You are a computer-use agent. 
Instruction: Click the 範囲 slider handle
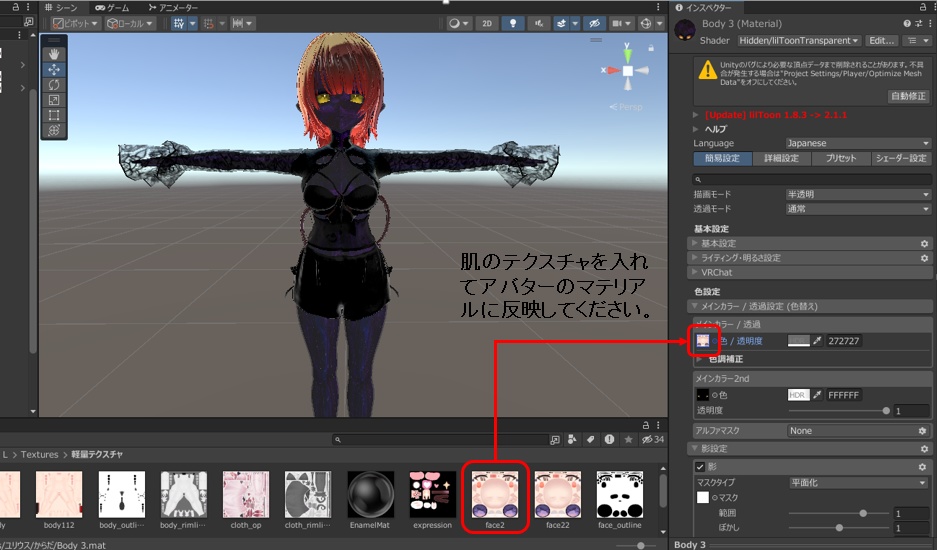click(x=863, y=514)
